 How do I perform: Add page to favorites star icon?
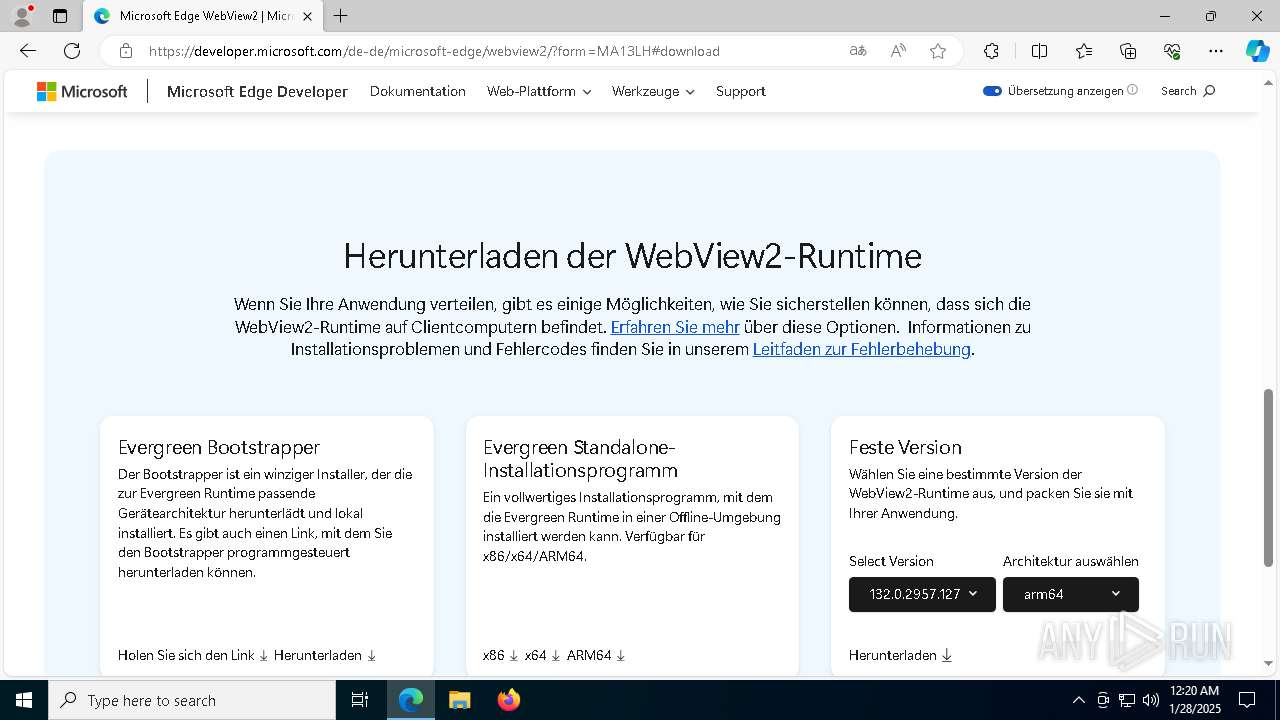click(938, 51)
